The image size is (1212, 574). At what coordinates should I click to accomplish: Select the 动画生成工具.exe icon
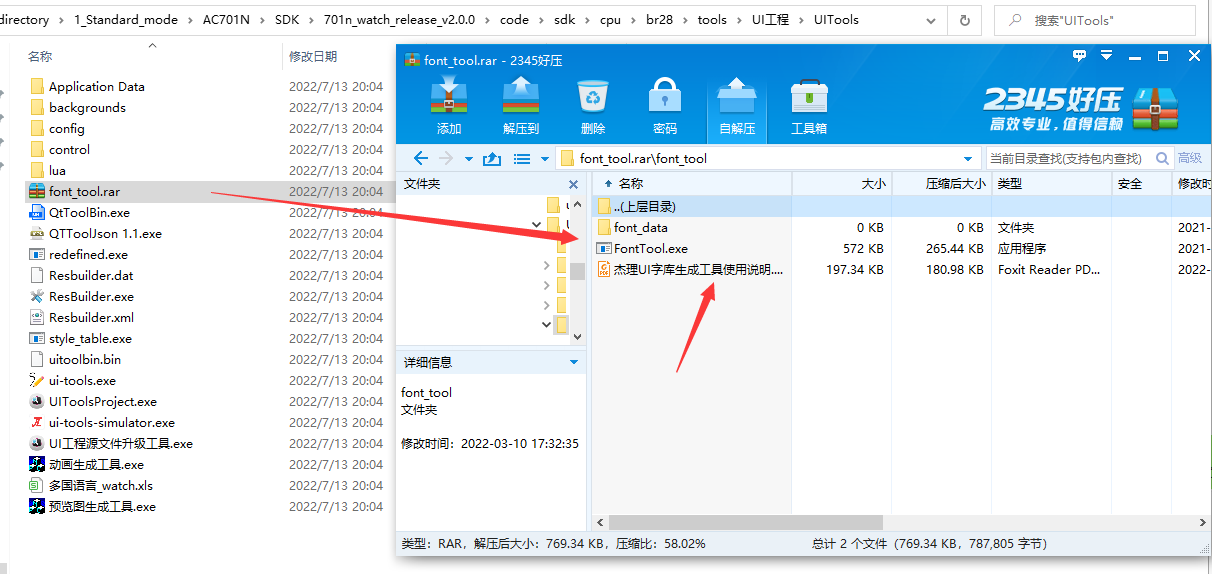click(37, 464)
